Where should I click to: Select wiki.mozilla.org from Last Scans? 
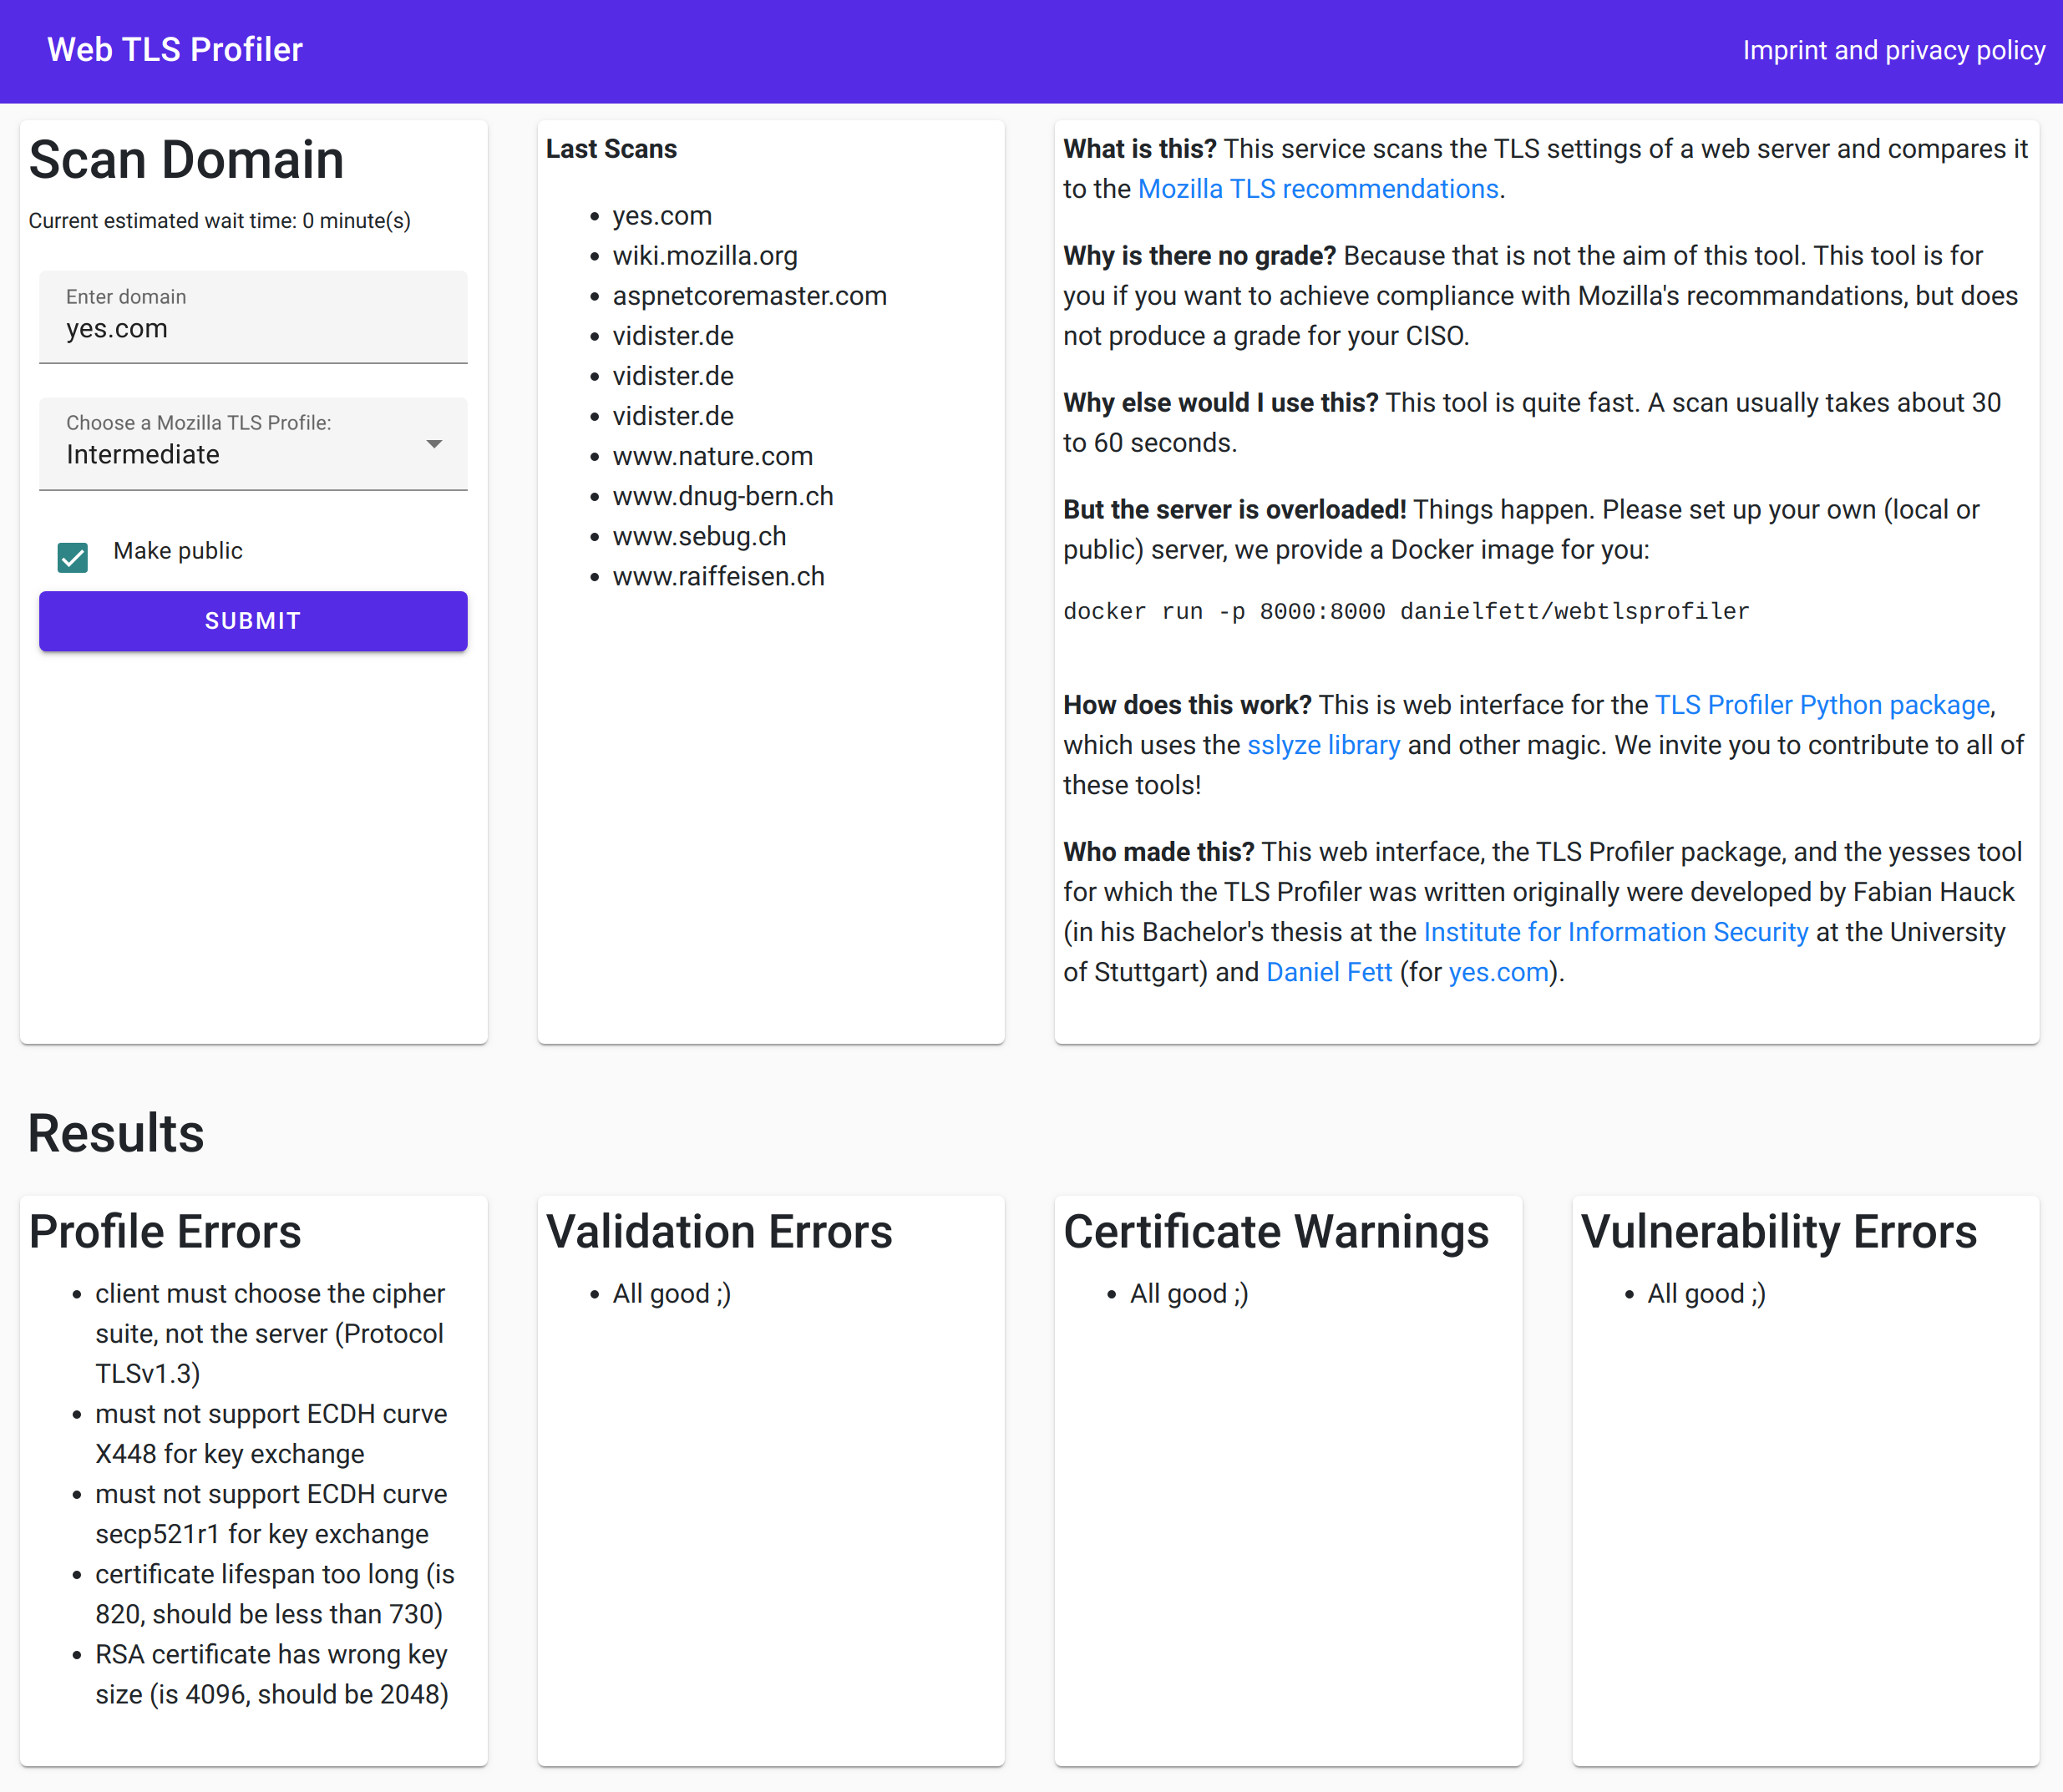[x=704, y=256]
